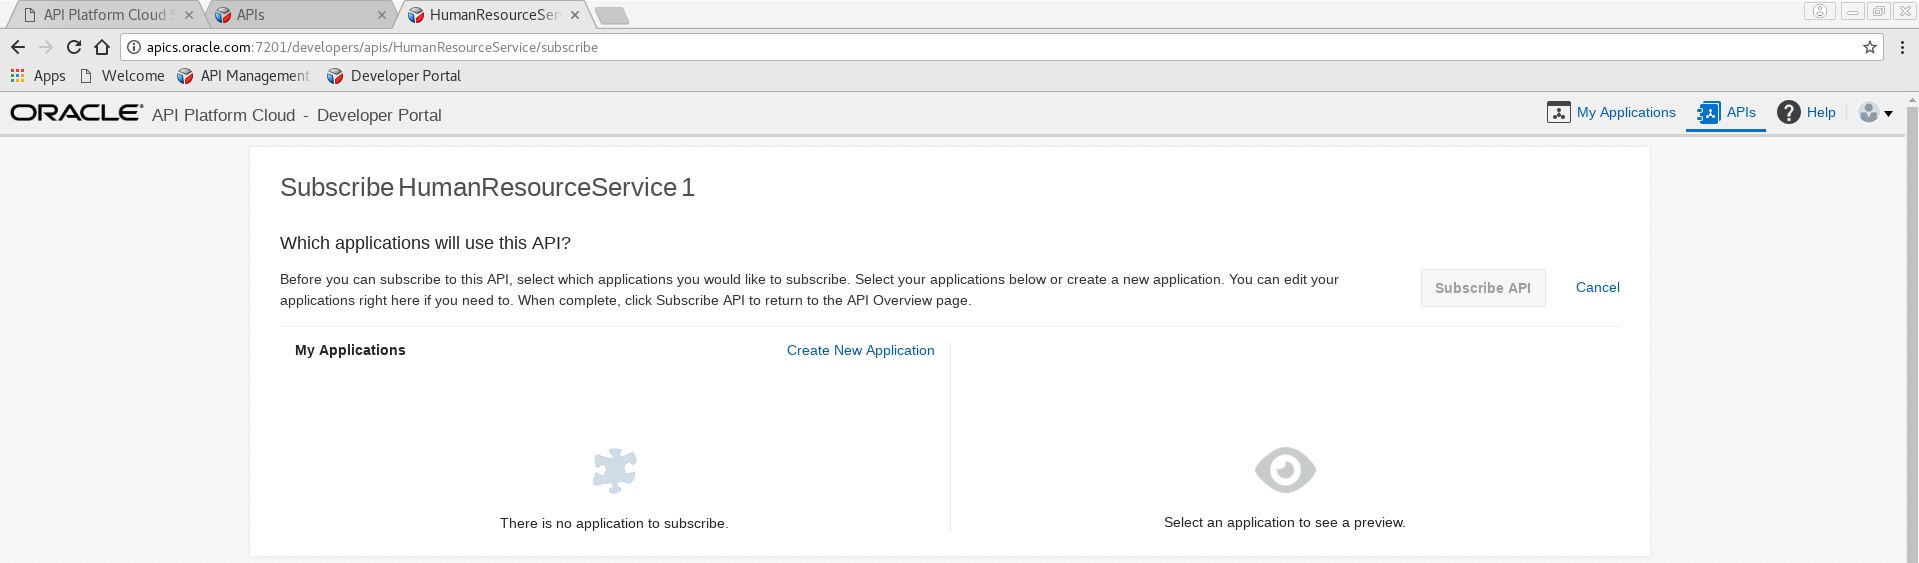Click Create New Application link
Viewport: 1919px width, 563px height.
(860, 350)
